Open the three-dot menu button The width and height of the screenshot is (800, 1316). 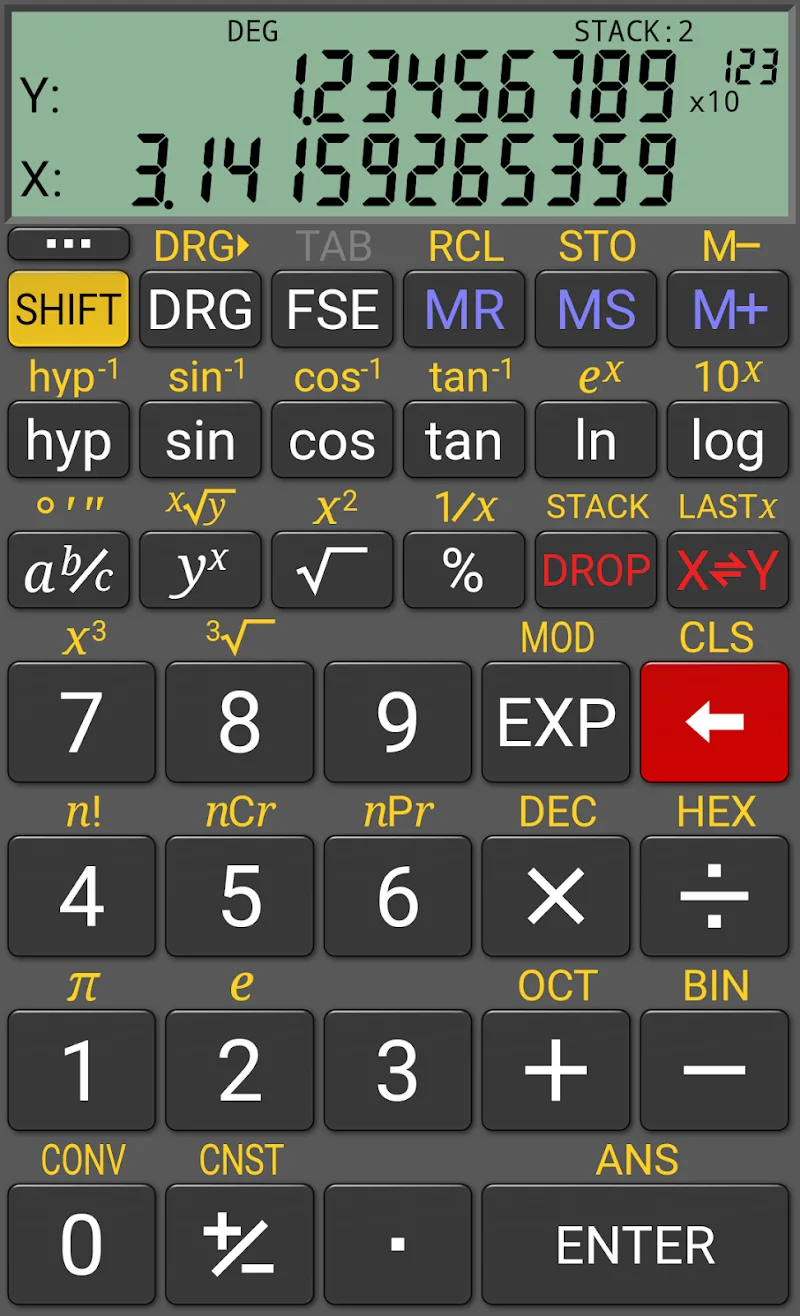68,243
